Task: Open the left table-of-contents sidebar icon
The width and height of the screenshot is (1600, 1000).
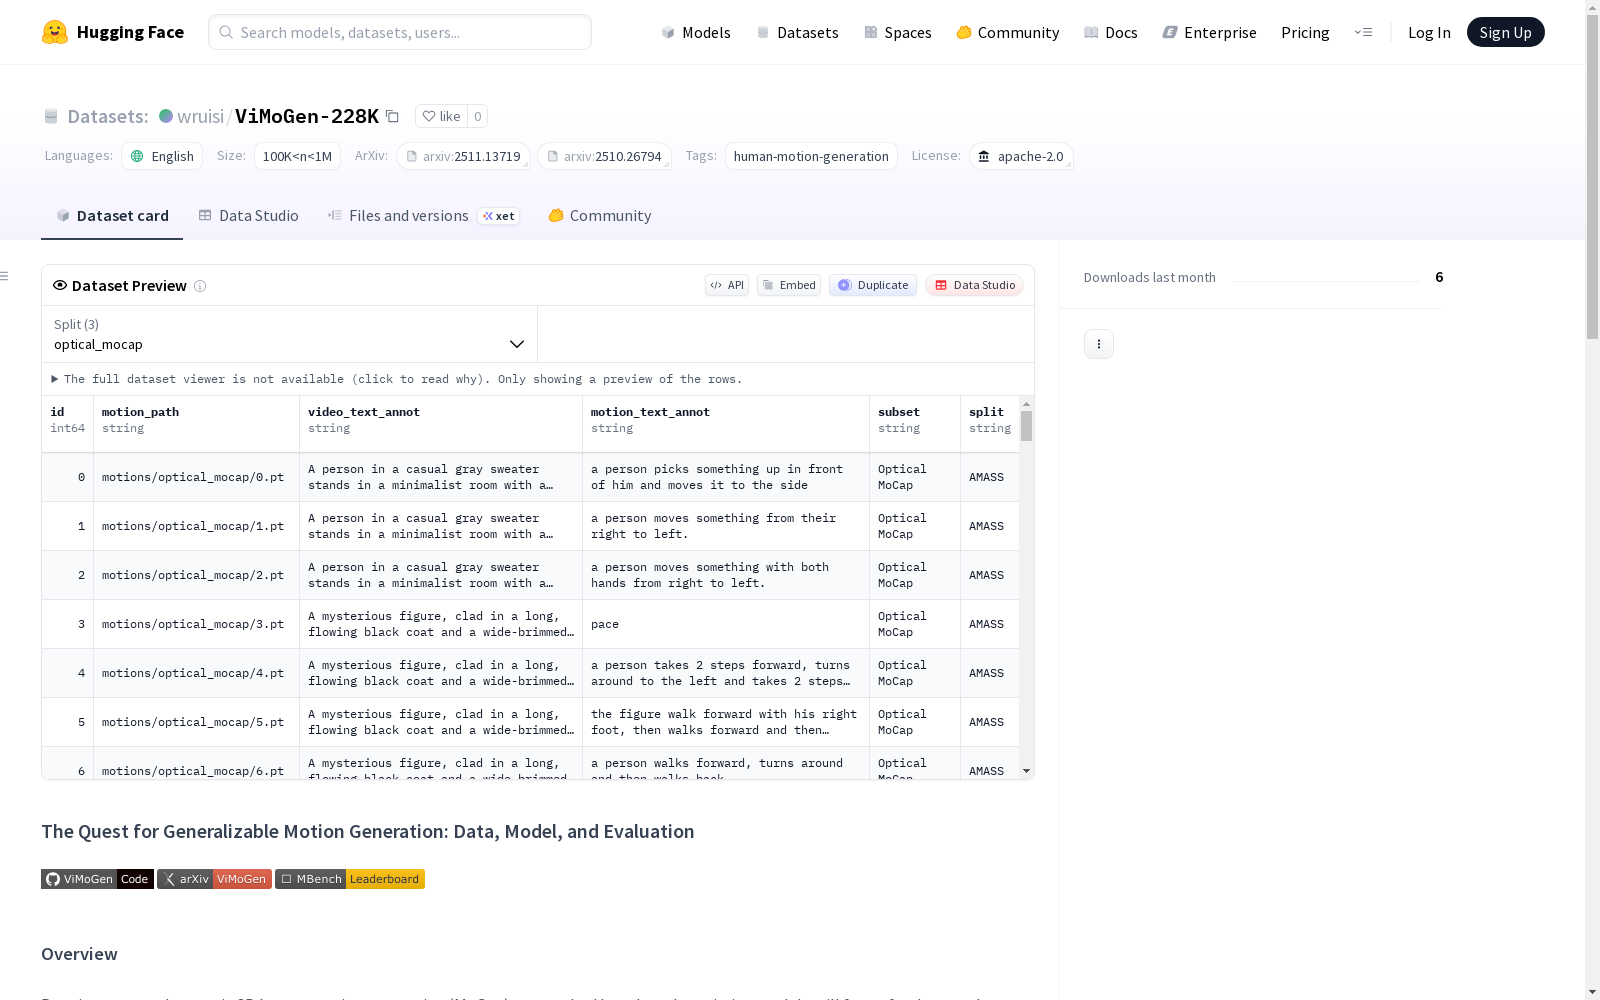Action: (5, 276)
